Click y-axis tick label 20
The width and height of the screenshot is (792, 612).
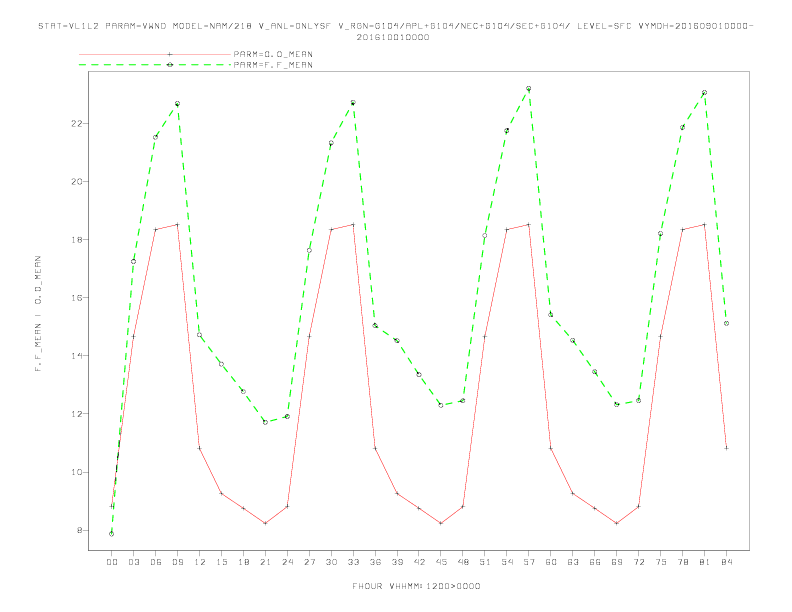tap(77, 182)
